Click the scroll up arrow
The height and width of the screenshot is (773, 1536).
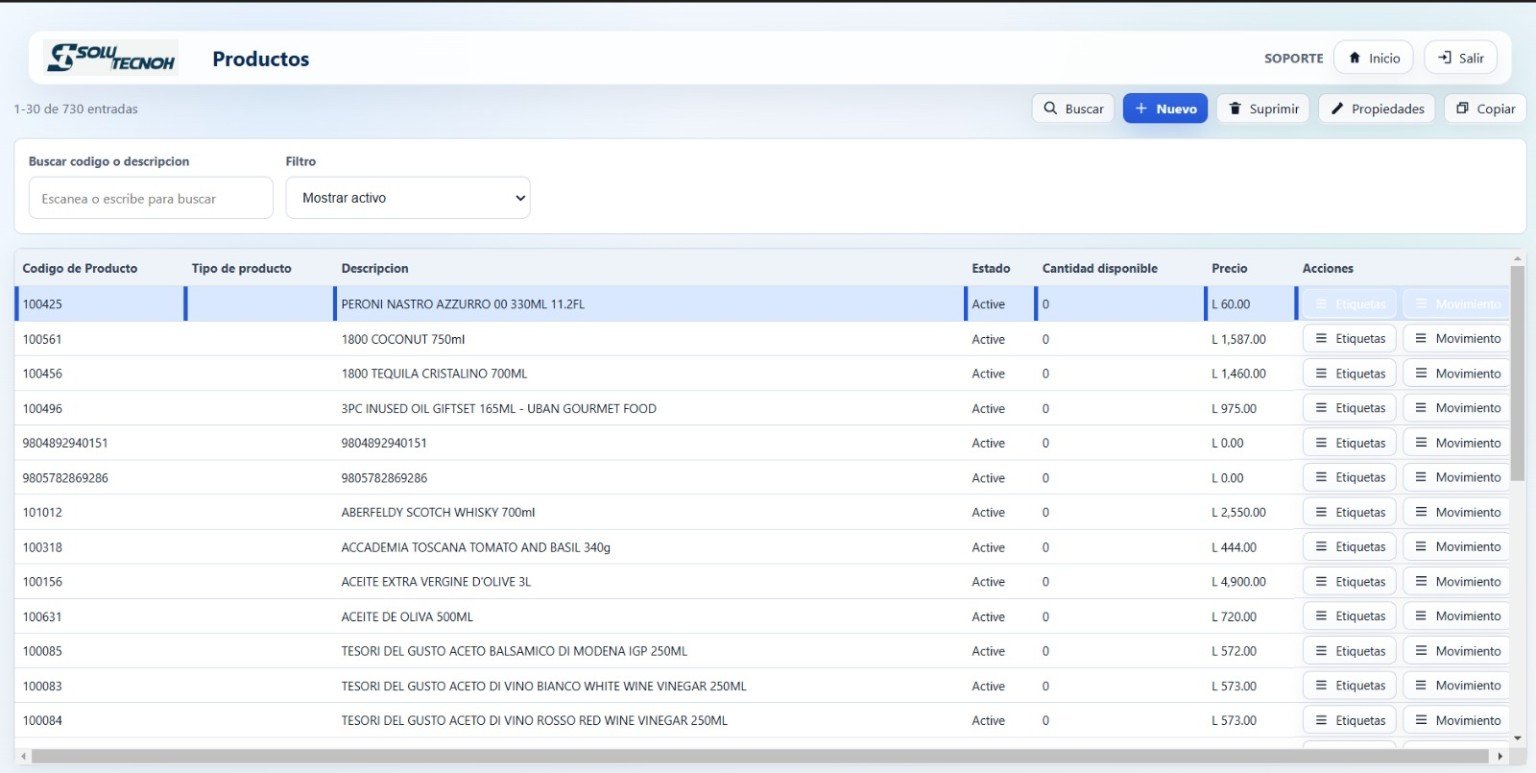[x=1518, y=258]
